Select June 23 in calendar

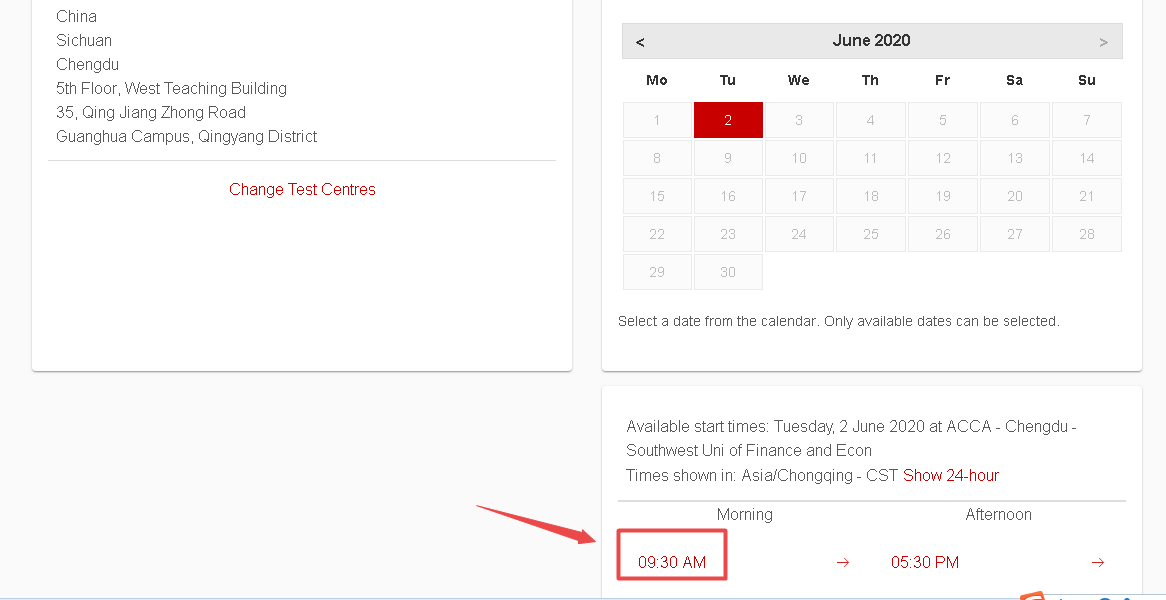[x=728, y=234]
